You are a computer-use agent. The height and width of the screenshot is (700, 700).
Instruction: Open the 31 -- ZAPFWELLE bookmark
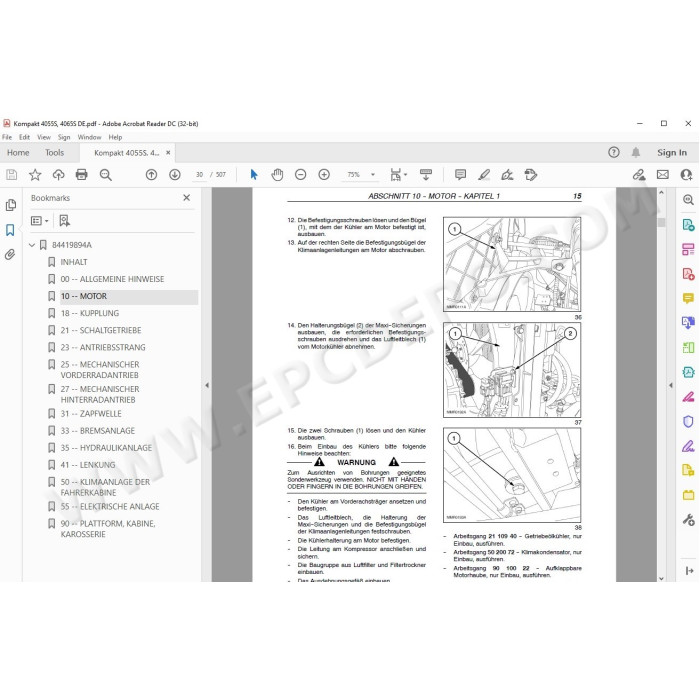[x=91, y=413]
